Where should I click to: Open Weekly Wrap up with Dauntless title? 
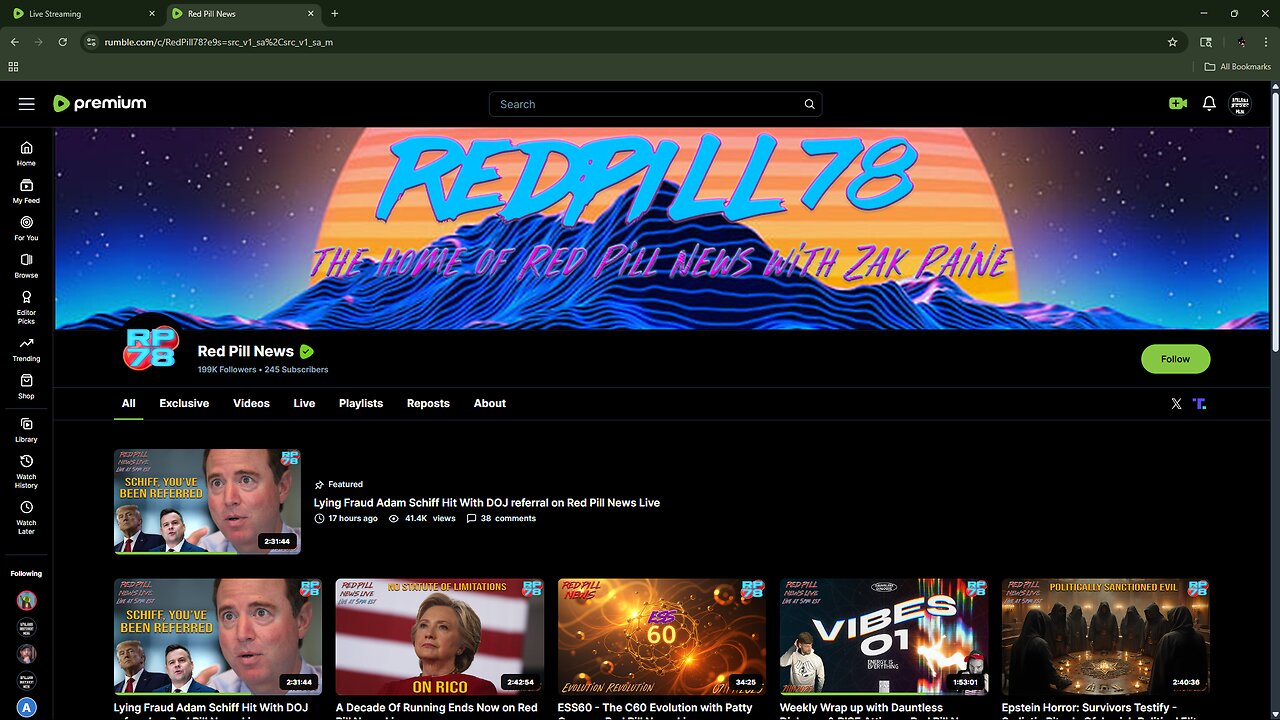861,708
